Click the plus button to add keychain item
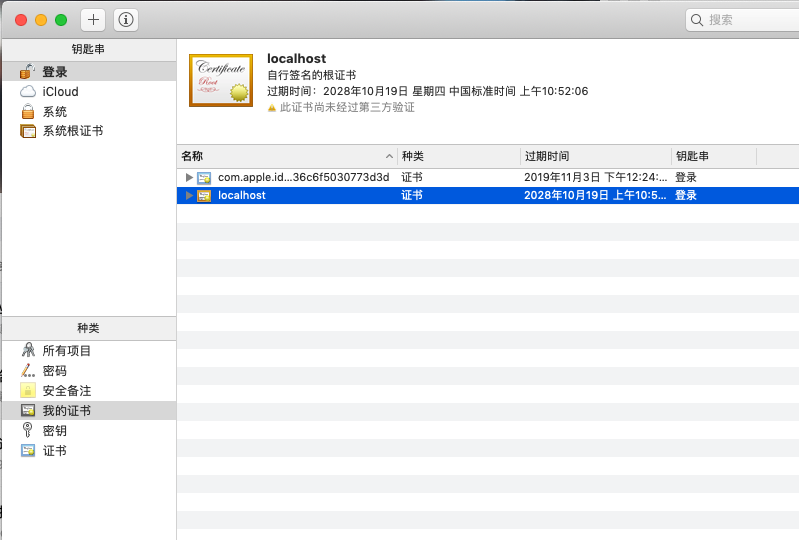This screenshot has width=799, height=540. (x=93, y=20)
